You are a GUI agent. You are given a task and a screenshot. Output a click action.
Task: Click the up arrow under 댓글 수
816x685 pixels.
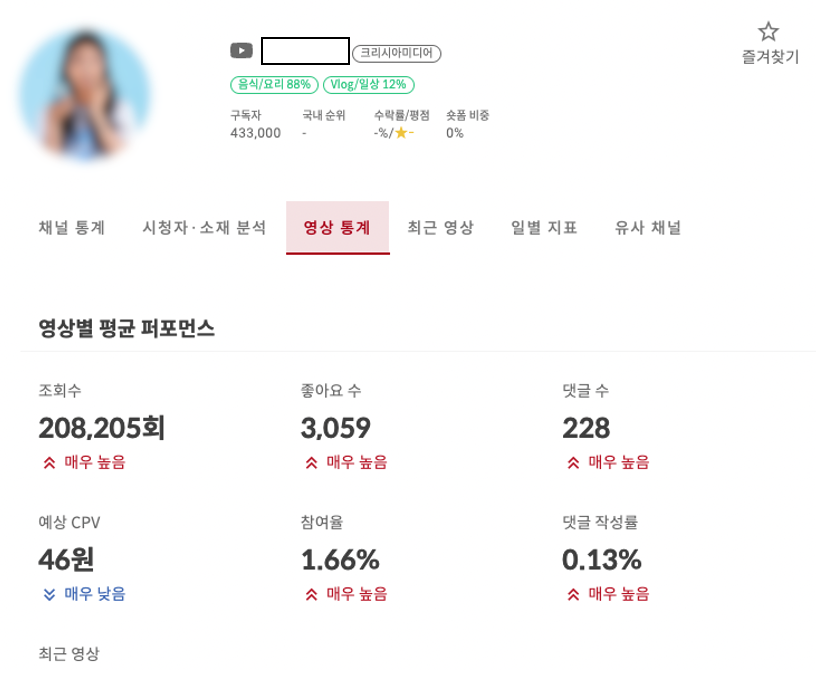[x=574, y=462]
